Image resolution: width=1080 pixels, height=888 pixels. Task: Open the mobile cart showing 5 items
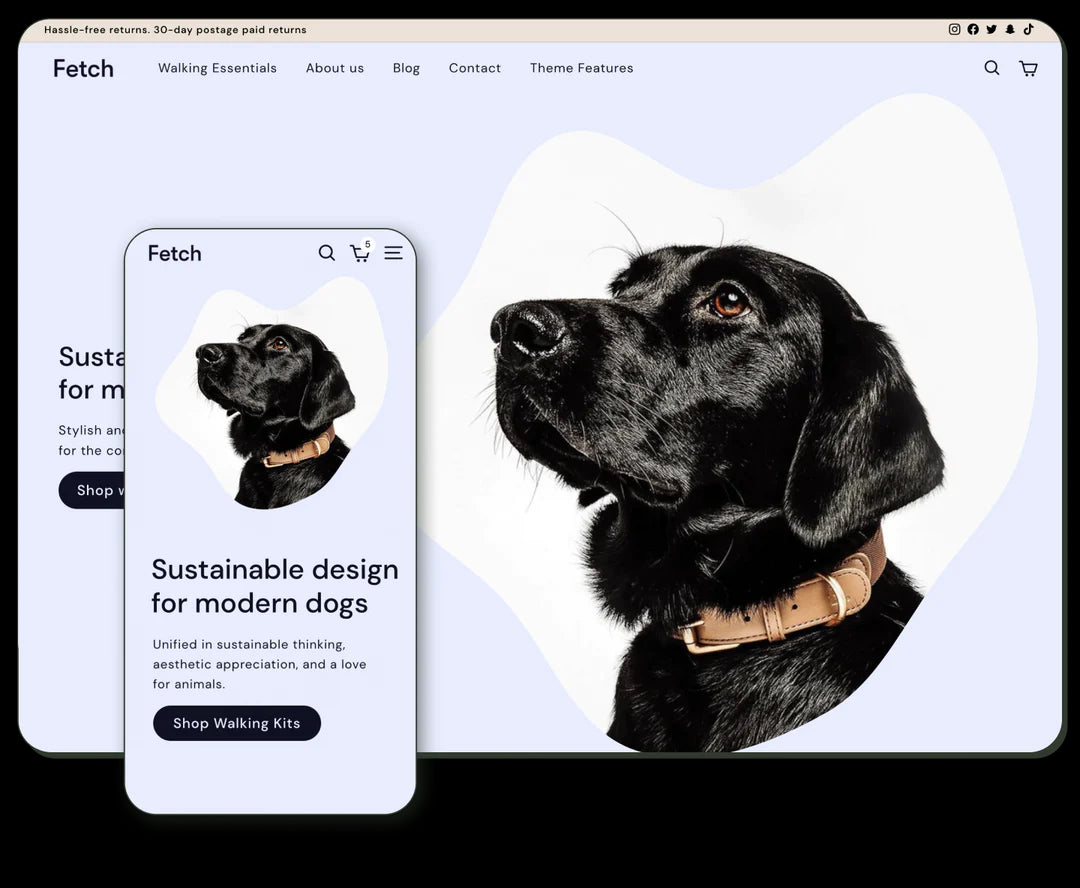coord(360,254)
